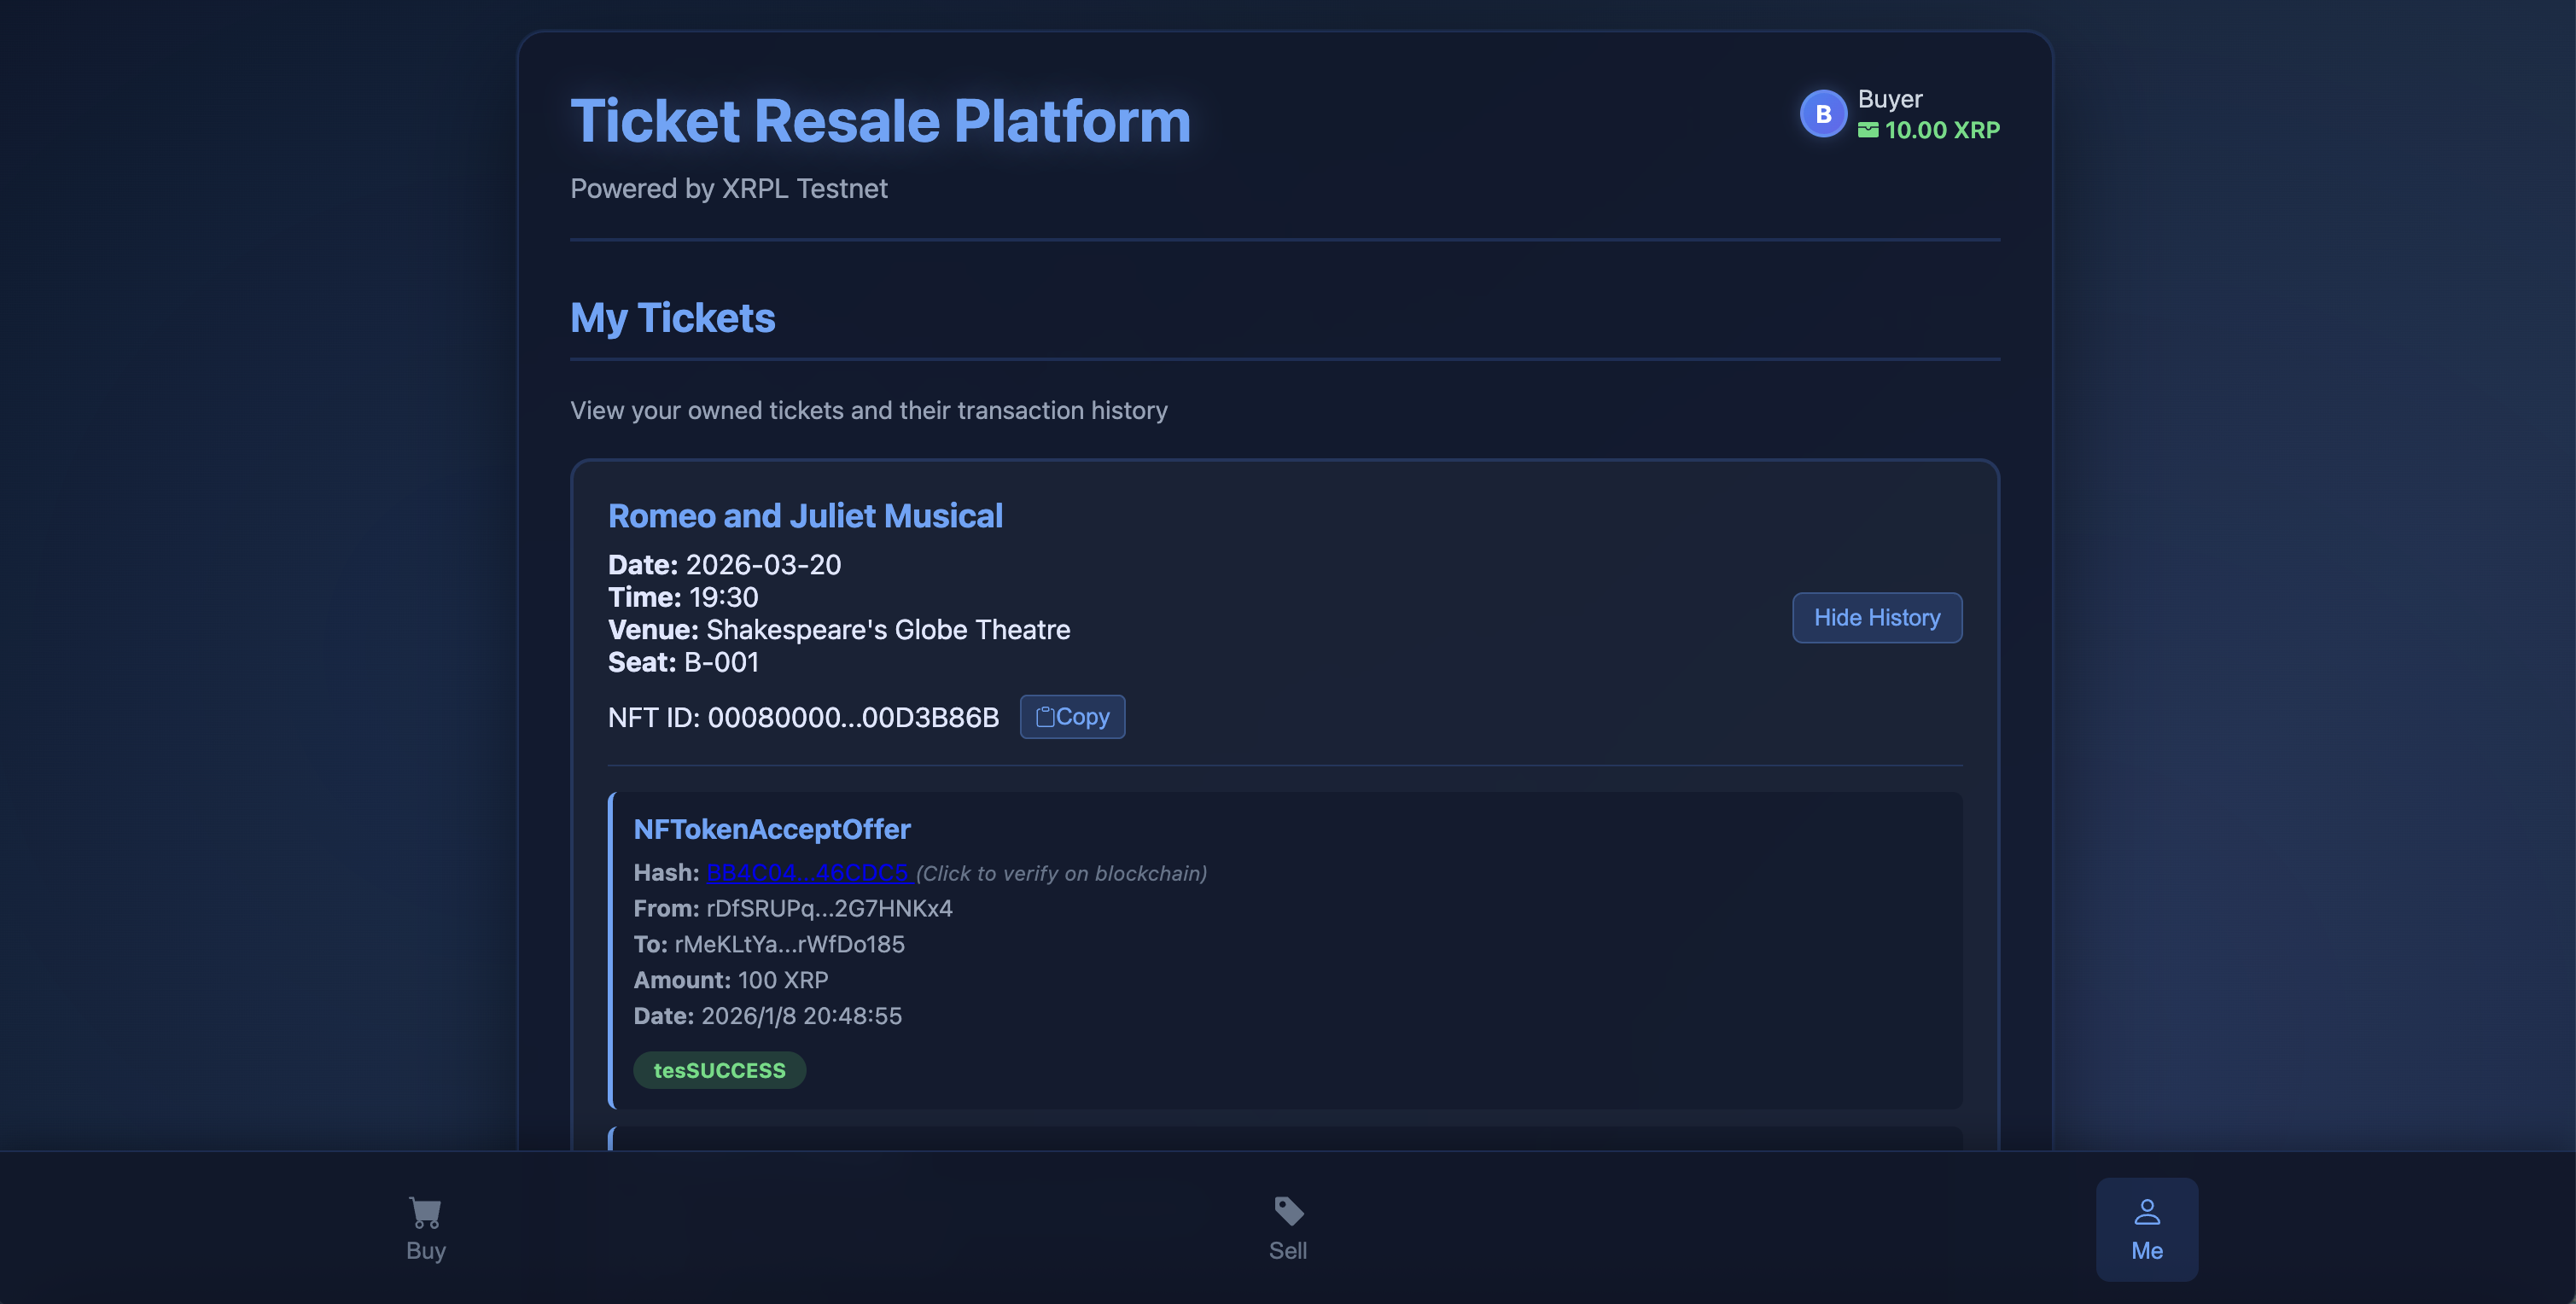The width and height of the screenshot is (2576, 1304).
Task: Click the Ticket Resale Platform title
Action: click(880, 121)
